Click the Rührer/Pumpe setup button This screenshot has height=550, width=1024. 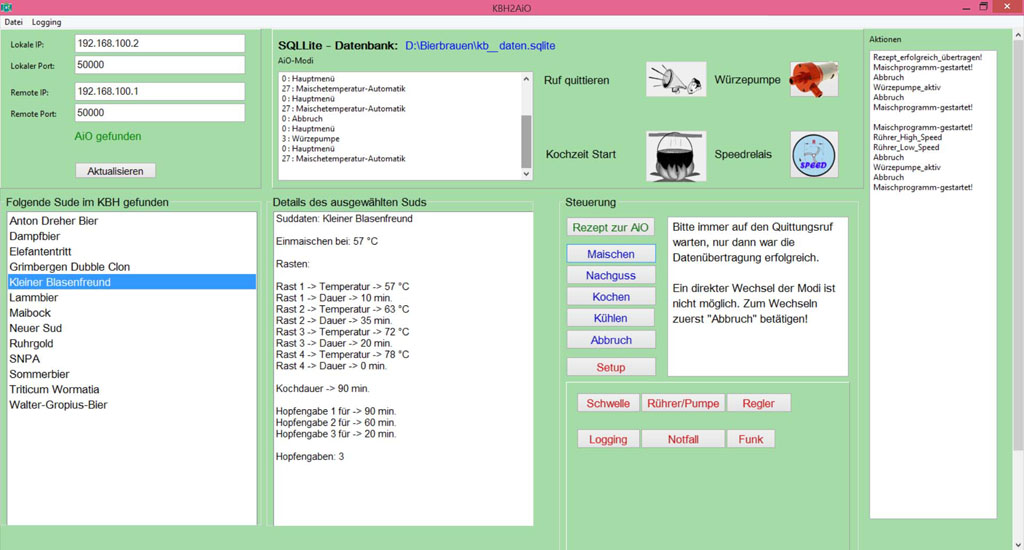683,403
